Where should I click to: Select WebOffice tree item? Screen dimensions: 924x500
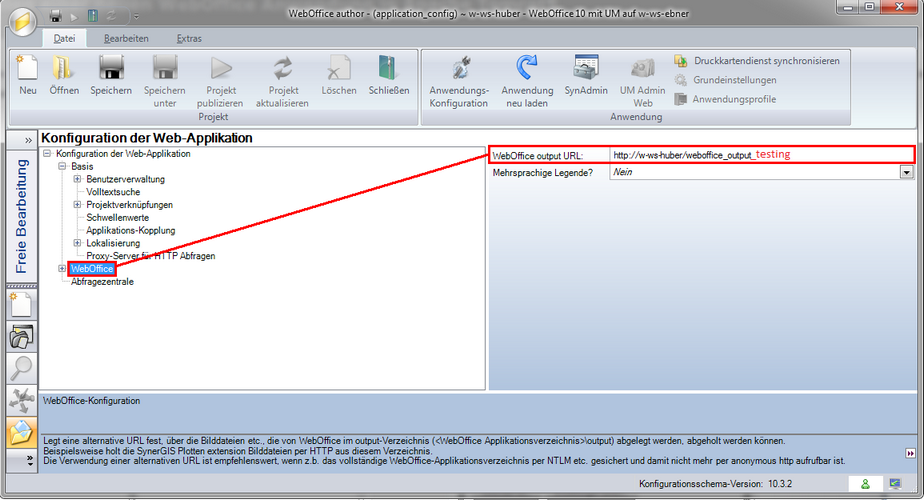point(91,269)
